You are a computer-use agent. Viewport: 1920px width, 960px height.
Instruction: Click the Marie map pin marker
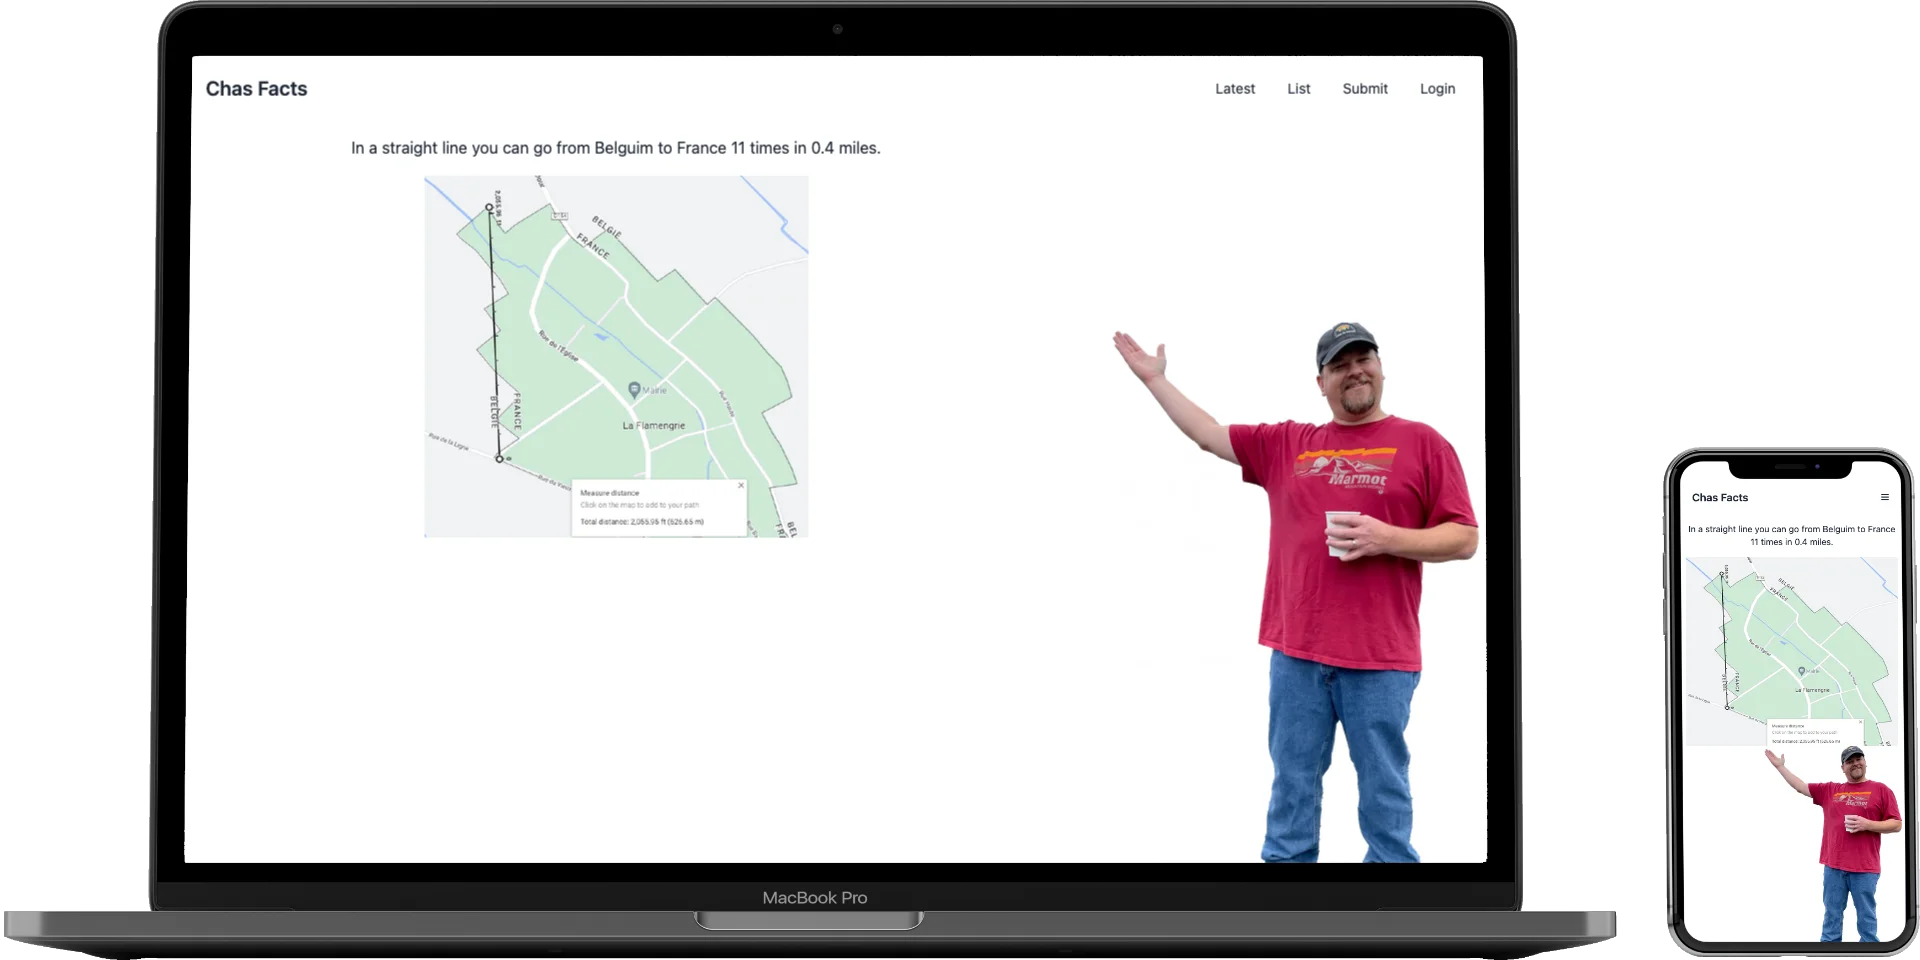(x=634, y=389)
